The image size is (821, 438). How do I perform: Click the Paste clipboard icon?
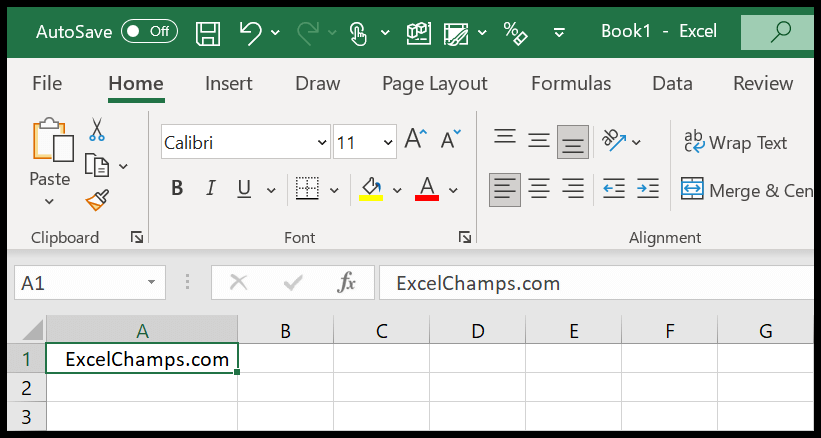click(x=53, y=139)
